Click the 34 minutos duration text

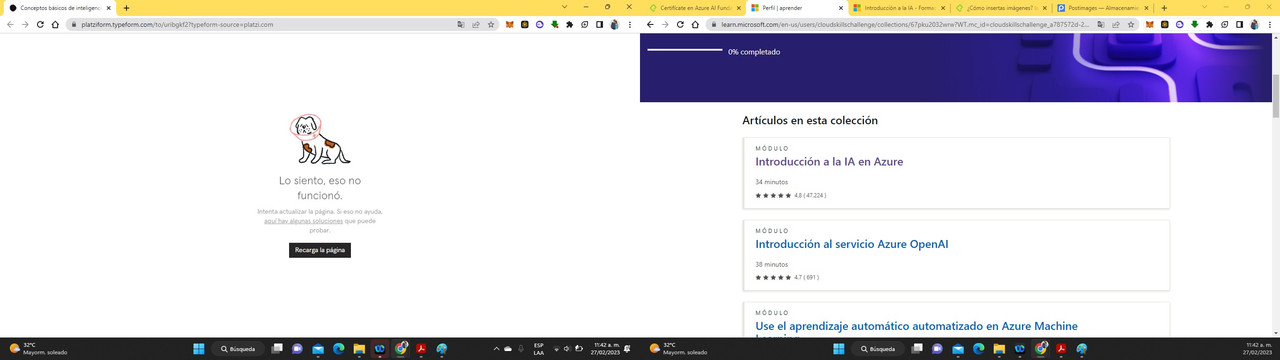(x=771, y=182)
